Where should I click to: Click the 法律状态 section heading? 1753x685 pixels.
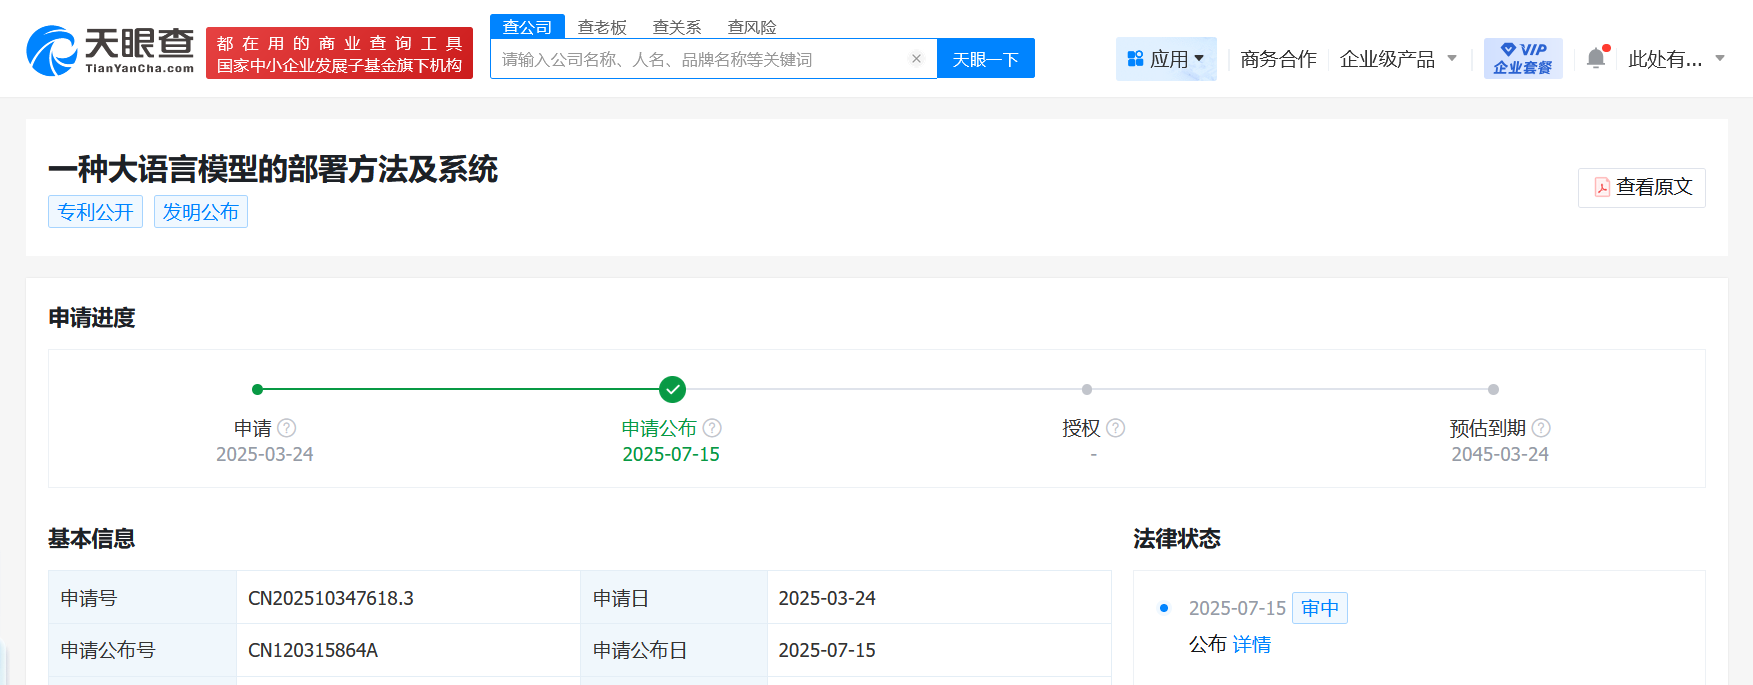(1177, 539)
